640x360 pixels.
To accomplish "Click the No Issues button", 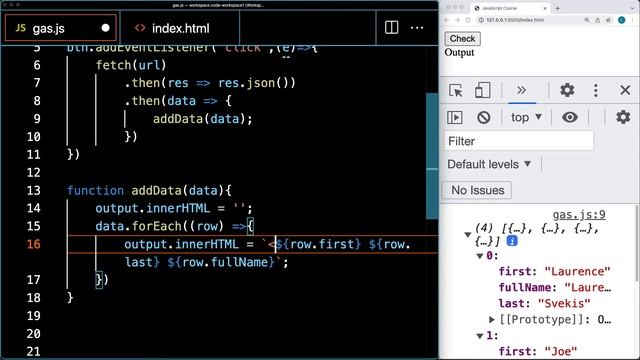I will 477,190.
